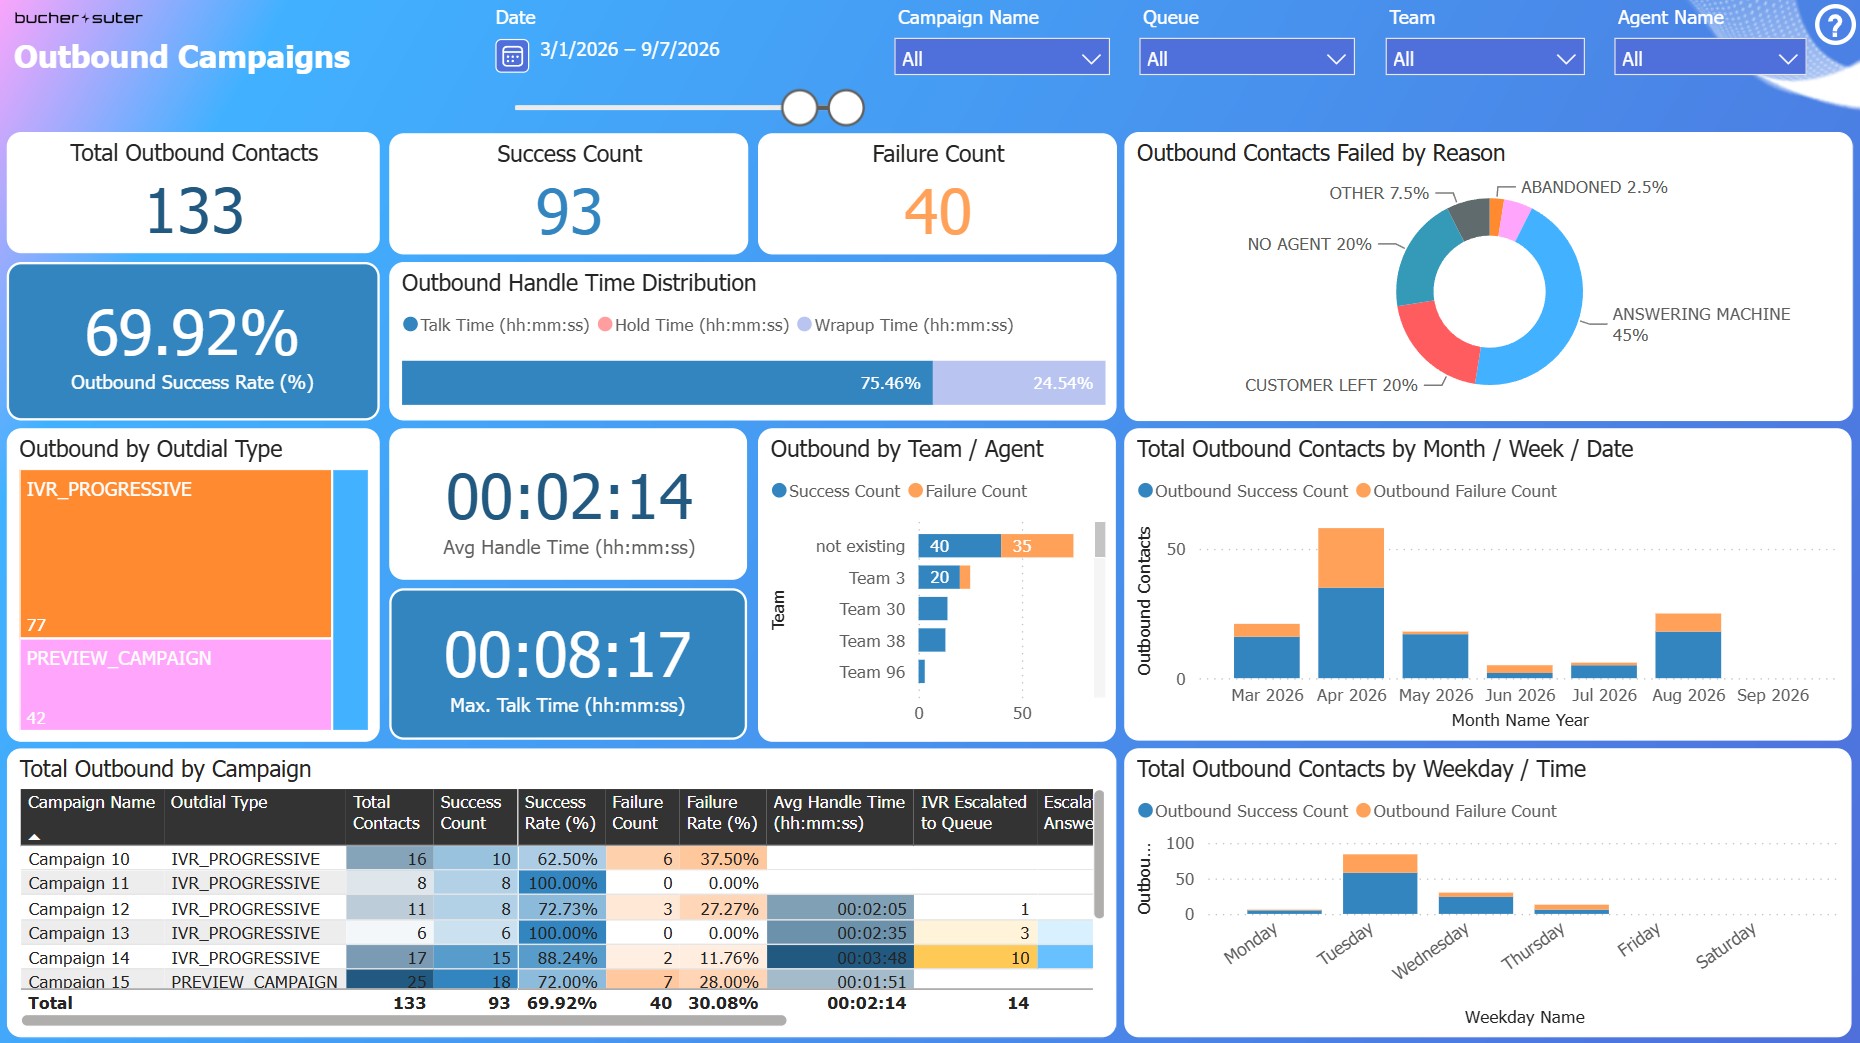Open the Queue filter dropdown
The height and width of the screenshot is (1043, 1860).
[1247, 58]
